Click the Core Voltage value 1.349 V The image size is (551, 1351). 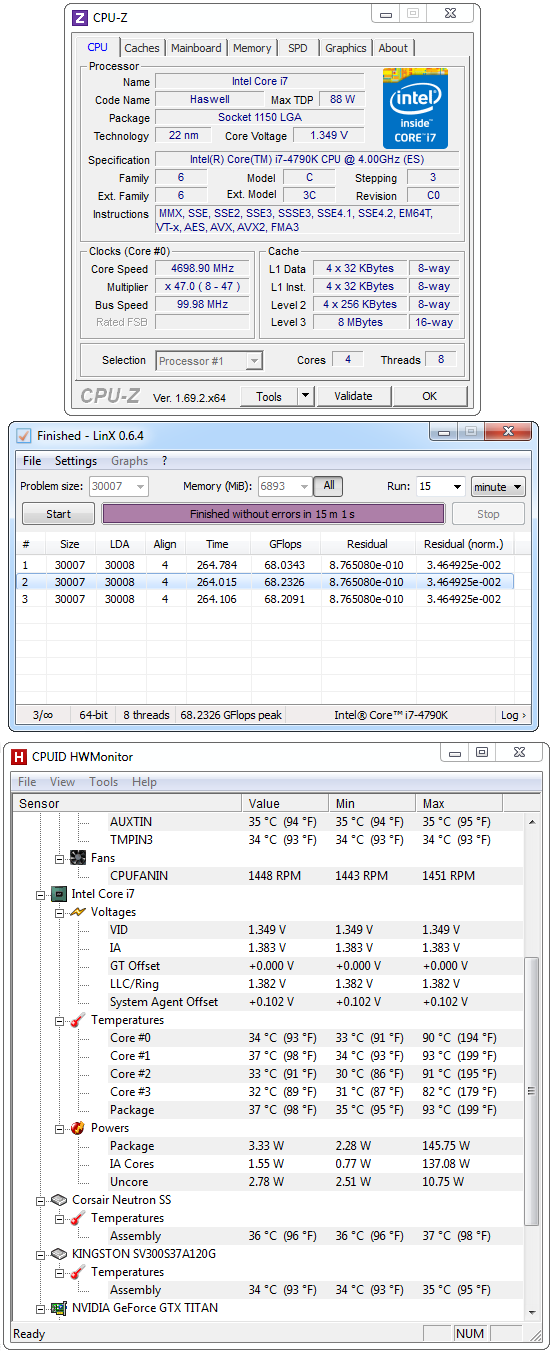pos(329,136)
